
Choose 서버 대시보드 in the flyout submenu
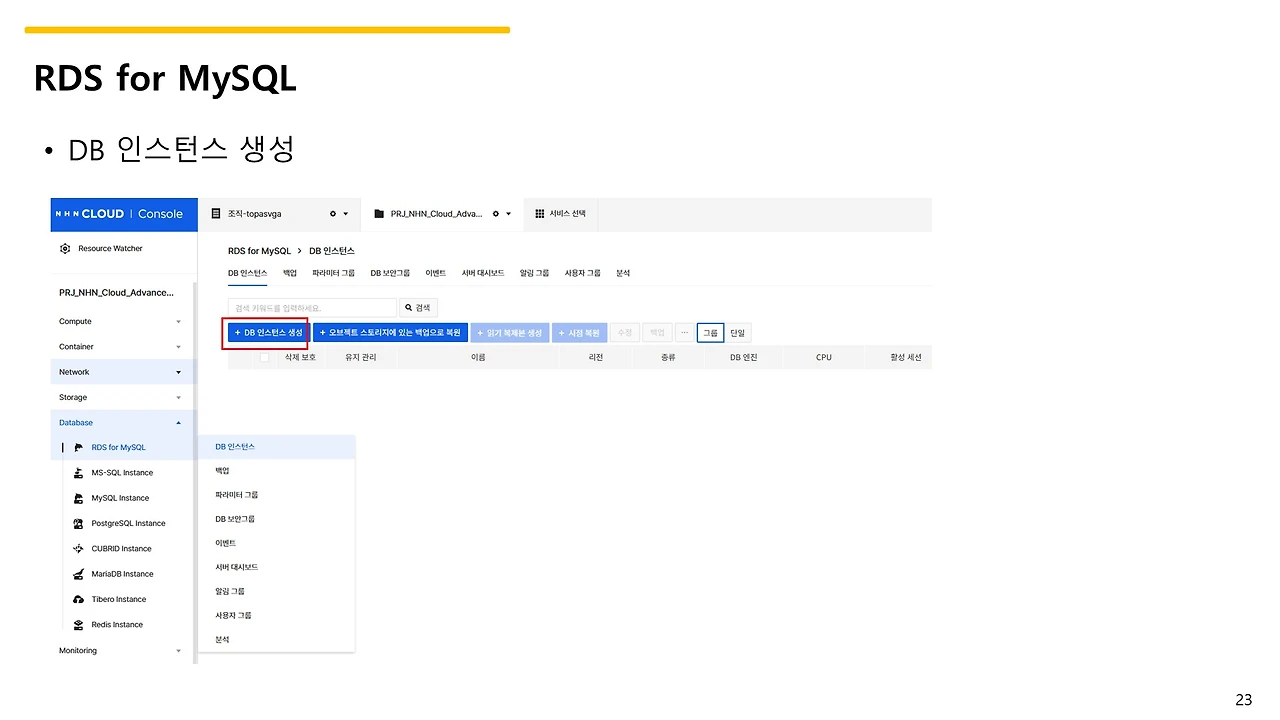pyautogui.click(x=277, y=567)
